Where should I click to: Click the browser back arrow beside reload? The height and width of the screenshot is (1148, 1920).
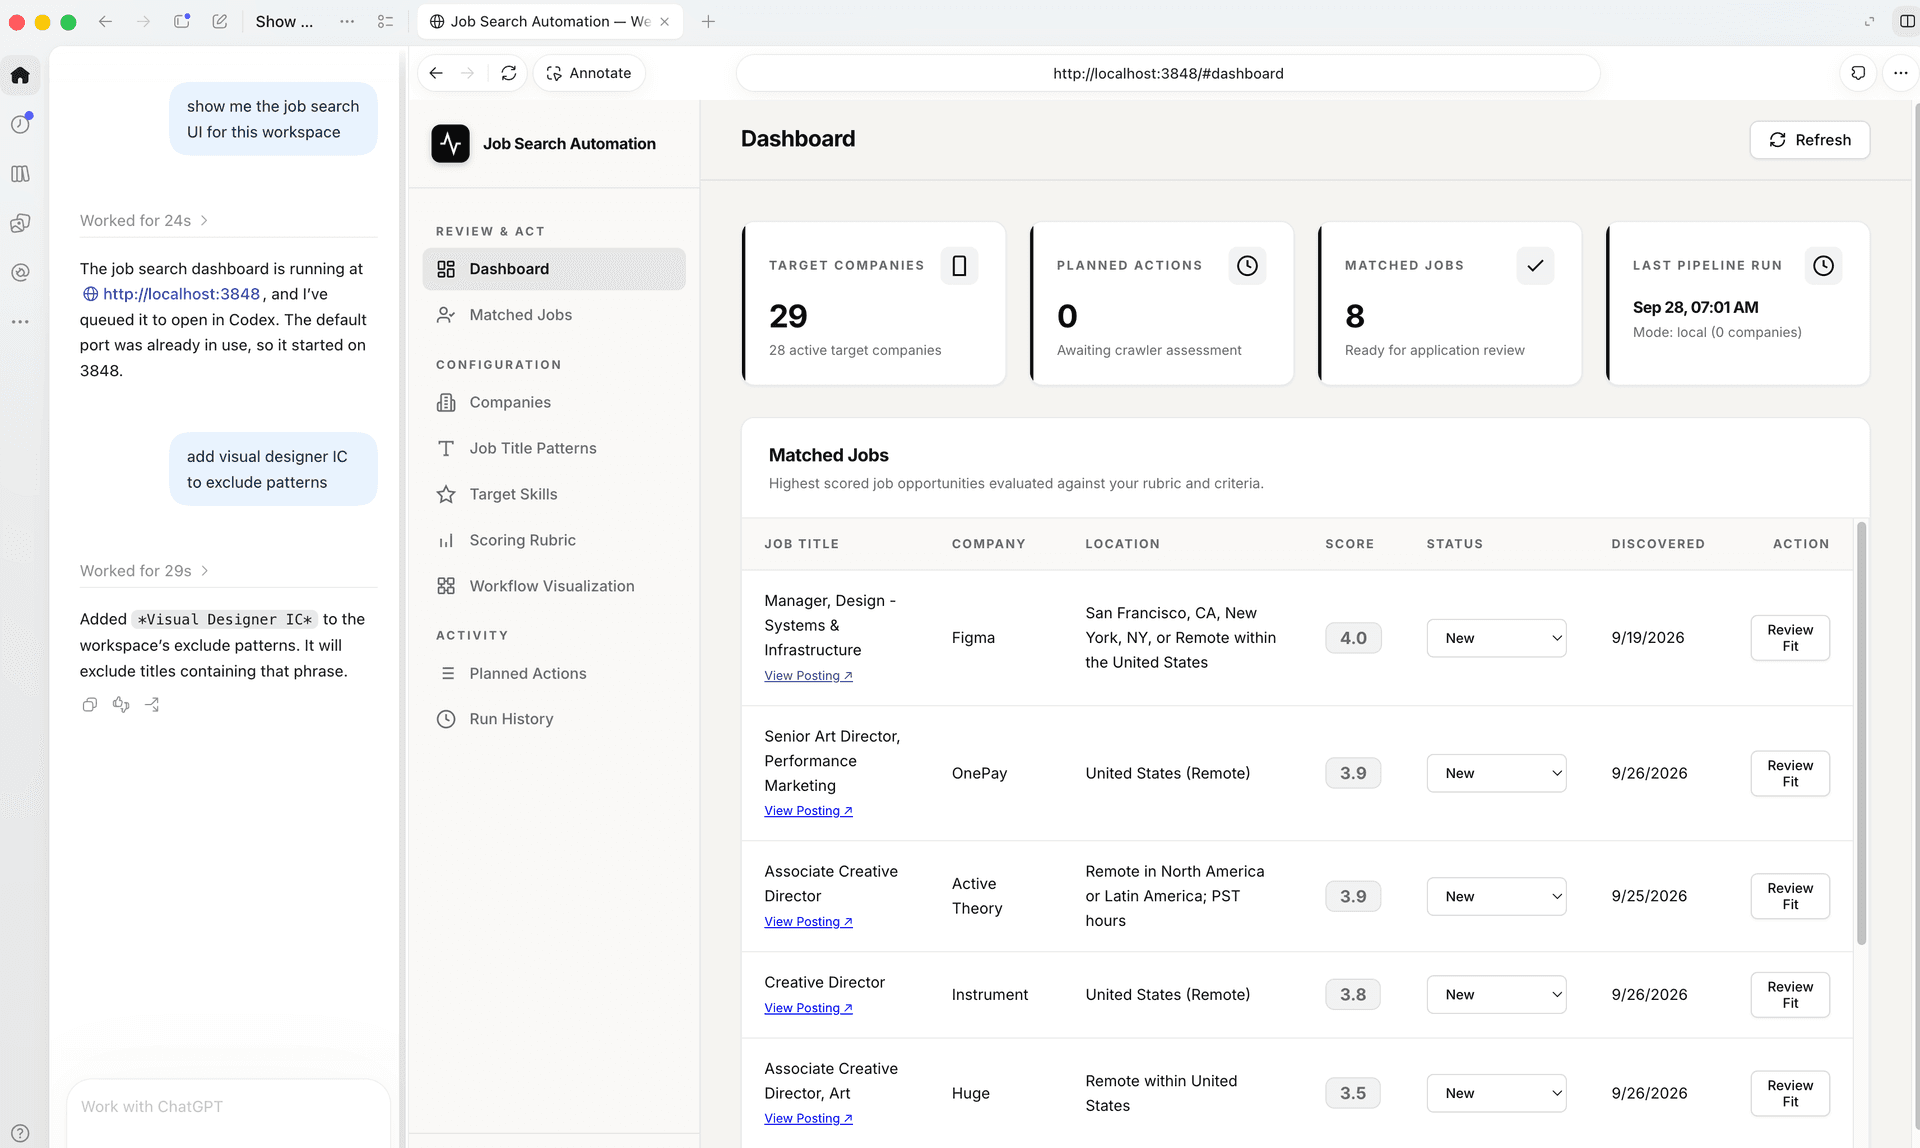(436, 73)
